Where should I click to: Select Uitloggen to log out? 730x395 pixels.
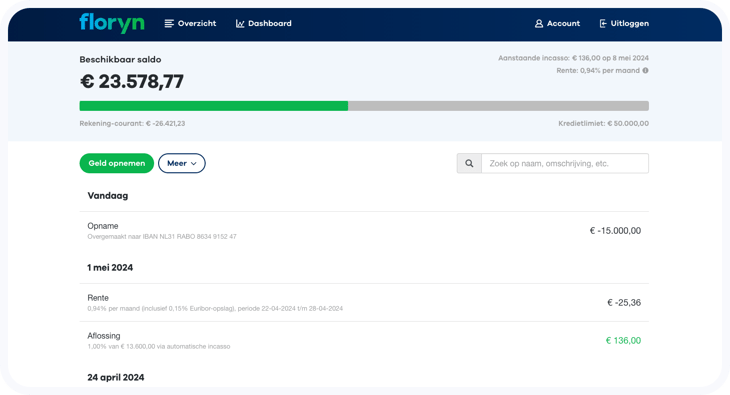pos(624,23)
